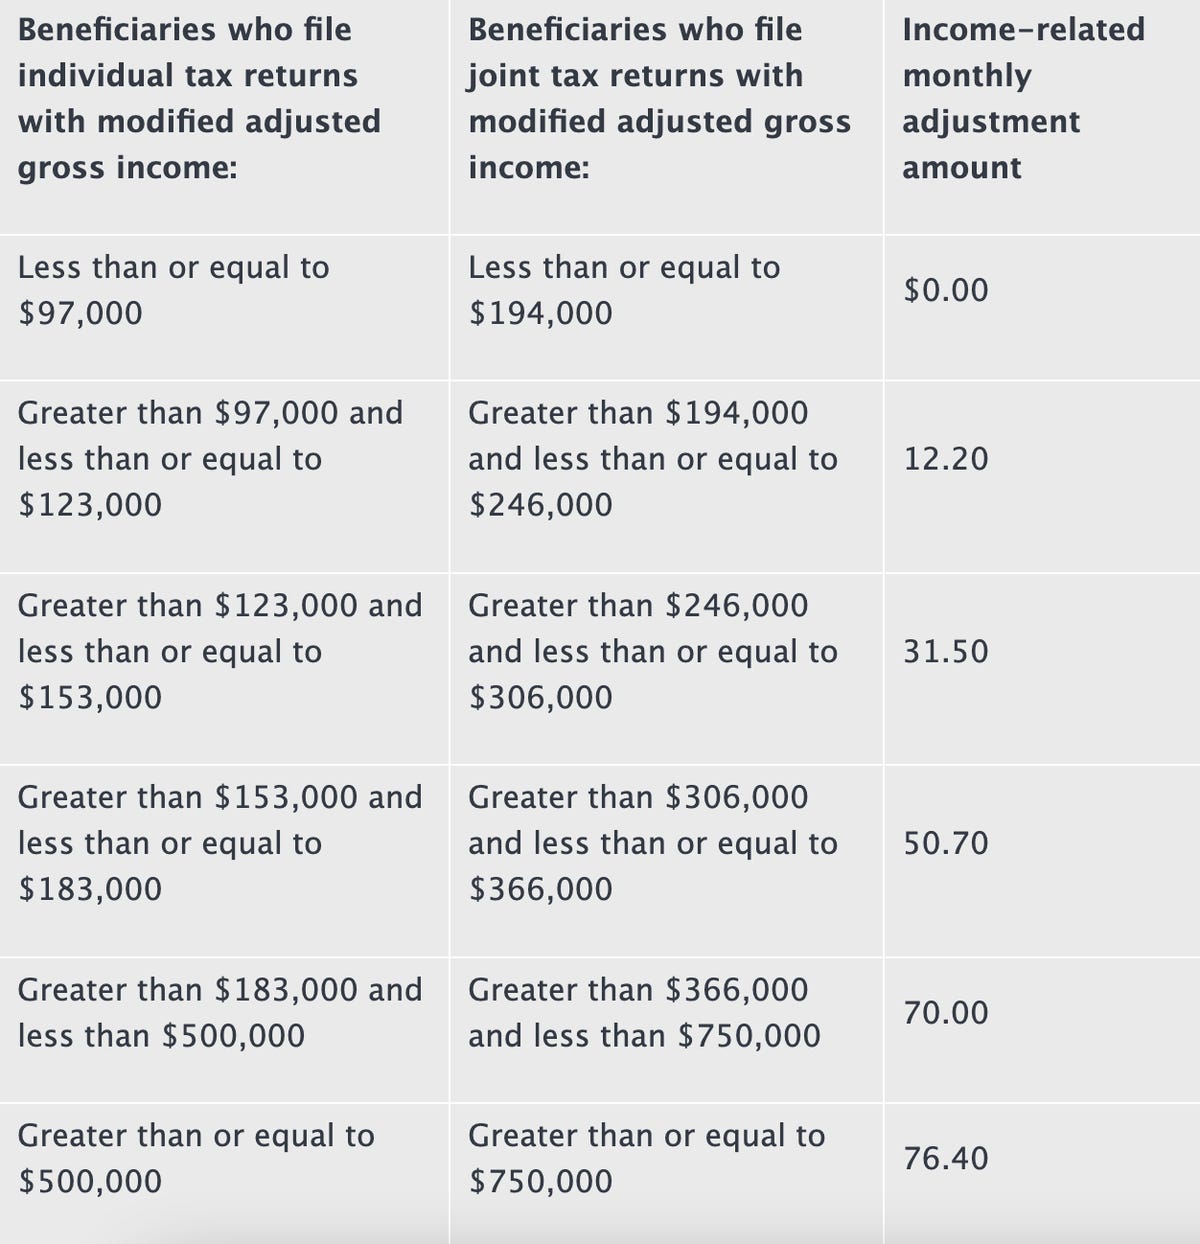1200x1244 pixels.
Task: Select the joint $366,000 to $750,000 cell
Action: pyautogui.click(x=644, y=1012)
